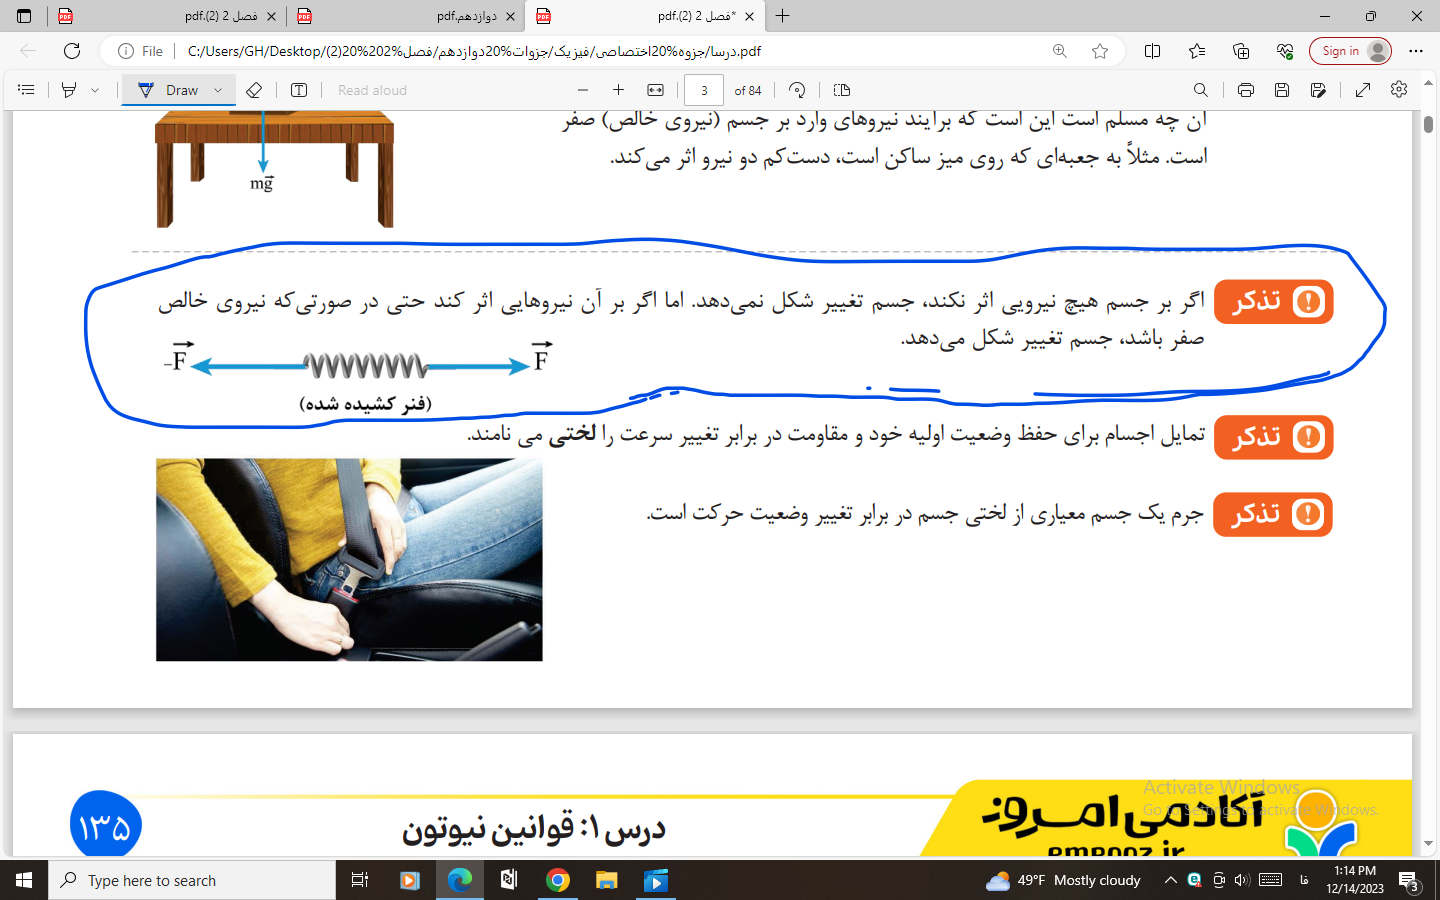Rotate the PDF page

(797, 90)
